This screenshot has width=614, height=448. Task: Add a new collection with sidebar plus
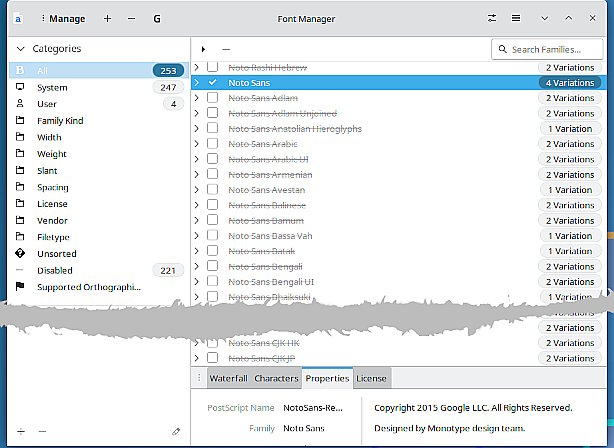[x=21, y=431]
